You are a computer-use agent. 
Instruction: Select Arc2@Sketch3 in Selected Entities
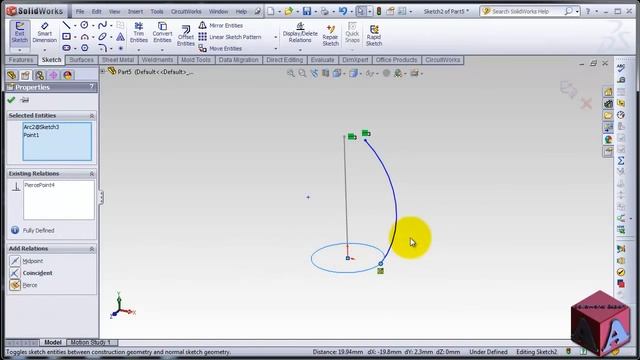[41, 127]
